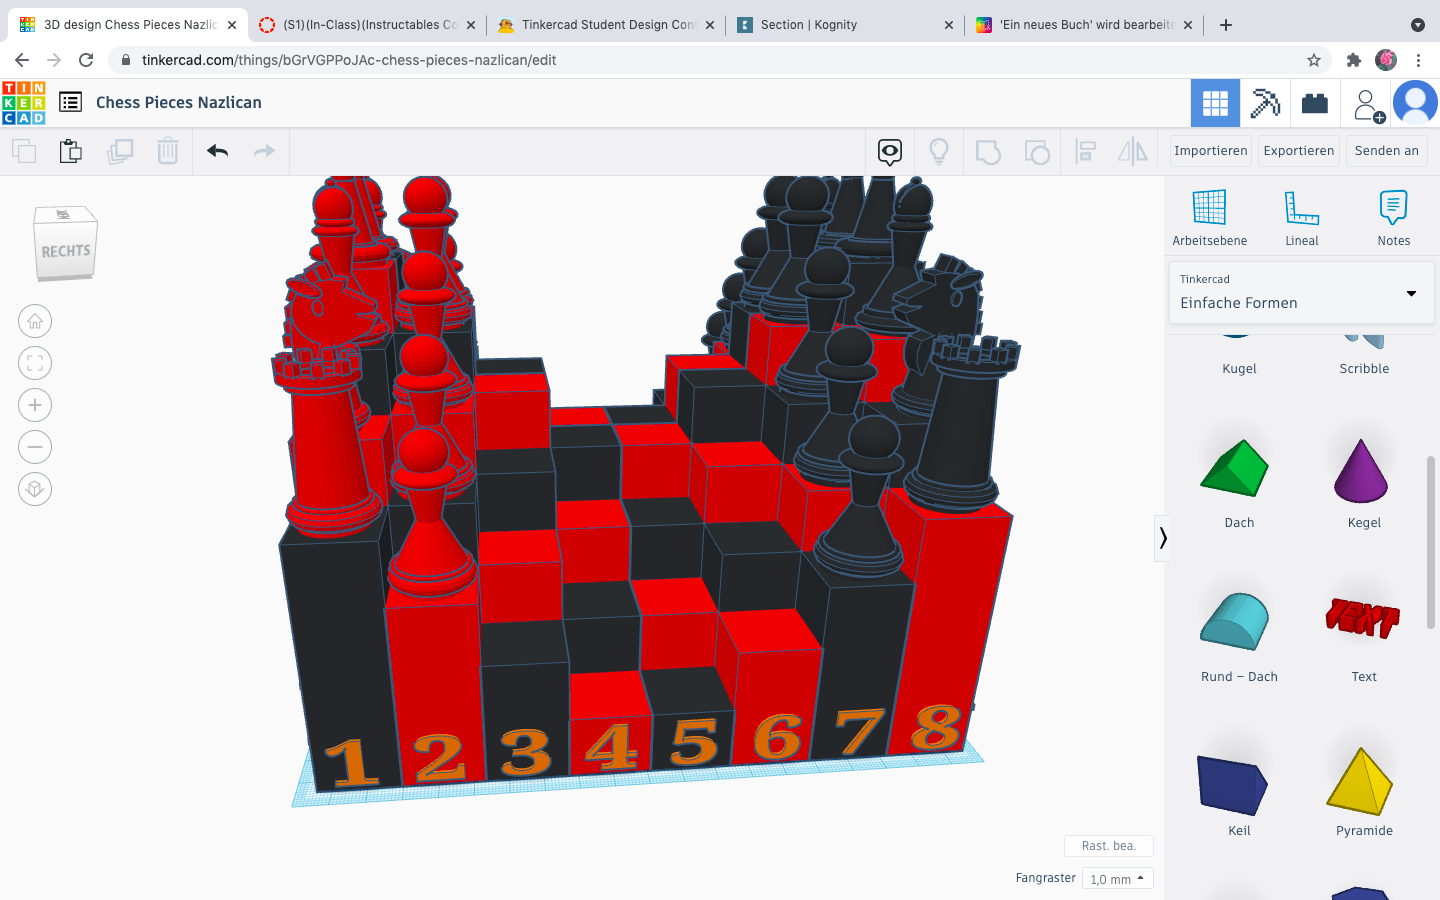
Task: Open the Blocks pickaxe mode
Action: 1265,103
